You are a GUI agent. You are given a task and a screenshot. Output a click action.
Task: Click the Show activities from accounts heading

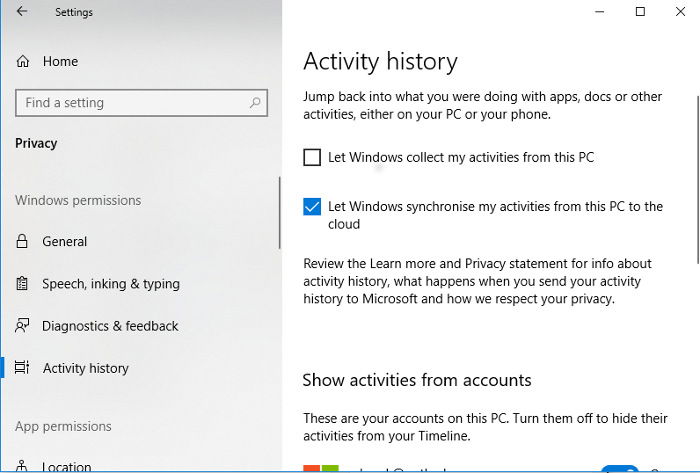coord(417,380)
